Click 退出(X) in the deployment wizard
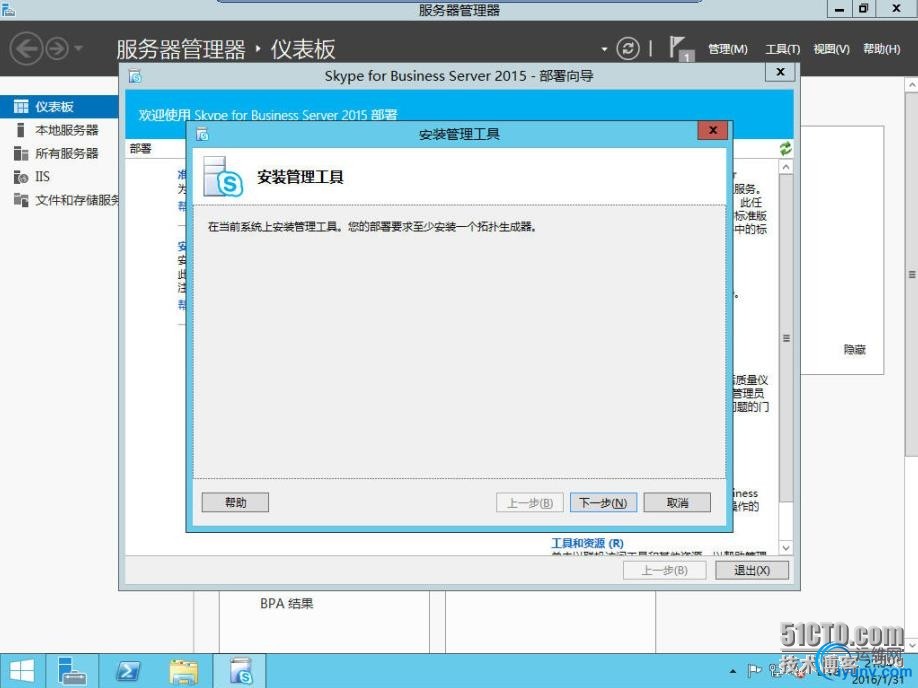The width and height of the screenshot is (918, 688). click(x=752, y=570)
